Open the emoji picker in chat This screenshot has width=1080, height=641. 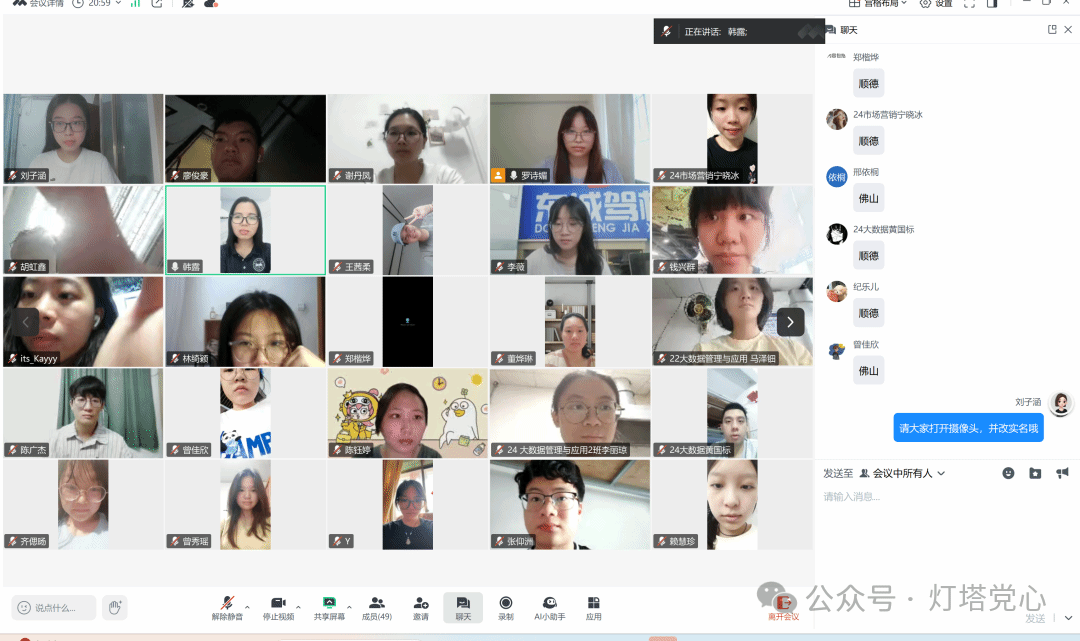click(x=1008, y=473)
